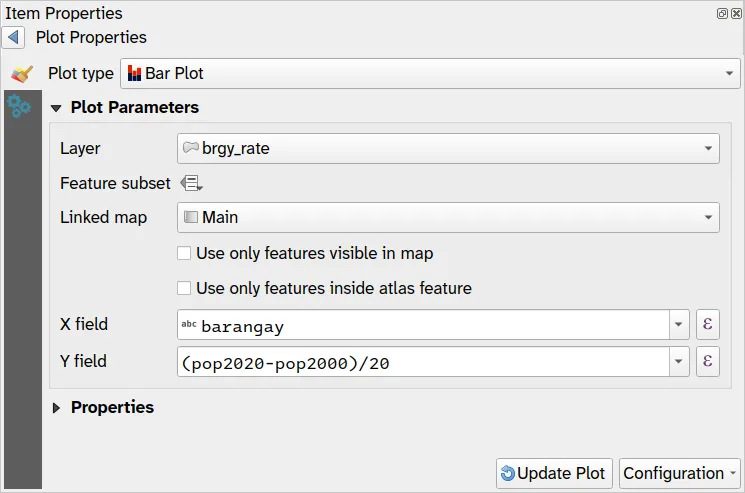The width and height of the screenshot is (745, 493).
Task: Open expression editor for X field
Action: [x=708, y=325]
